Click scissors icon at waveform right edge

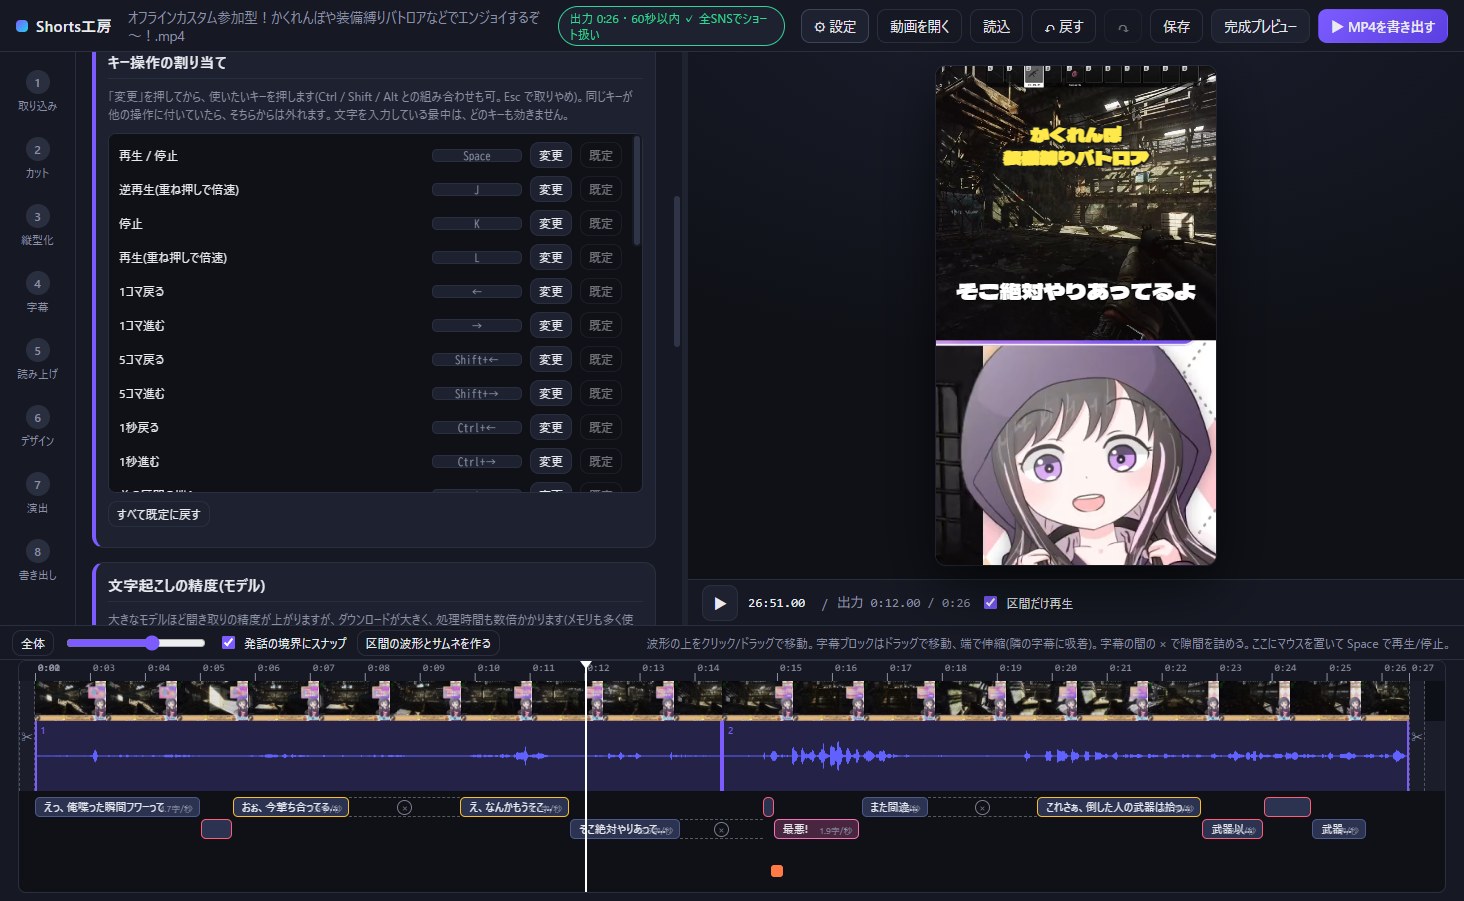[x=1416, y=736]
